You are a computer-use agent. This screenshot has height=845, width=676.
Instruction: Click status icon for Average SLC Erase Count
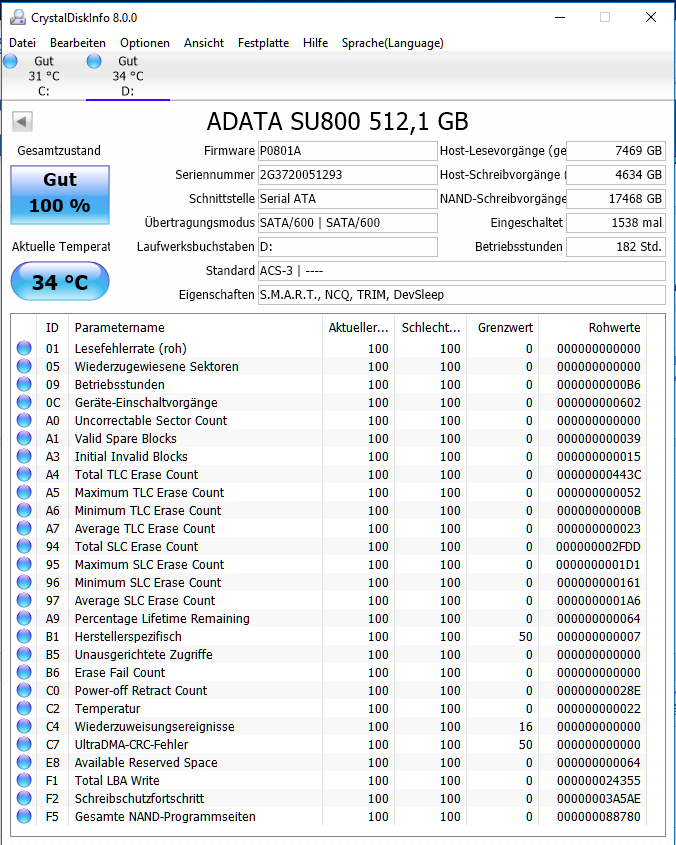pyautogui.click(x=24, y=600)
